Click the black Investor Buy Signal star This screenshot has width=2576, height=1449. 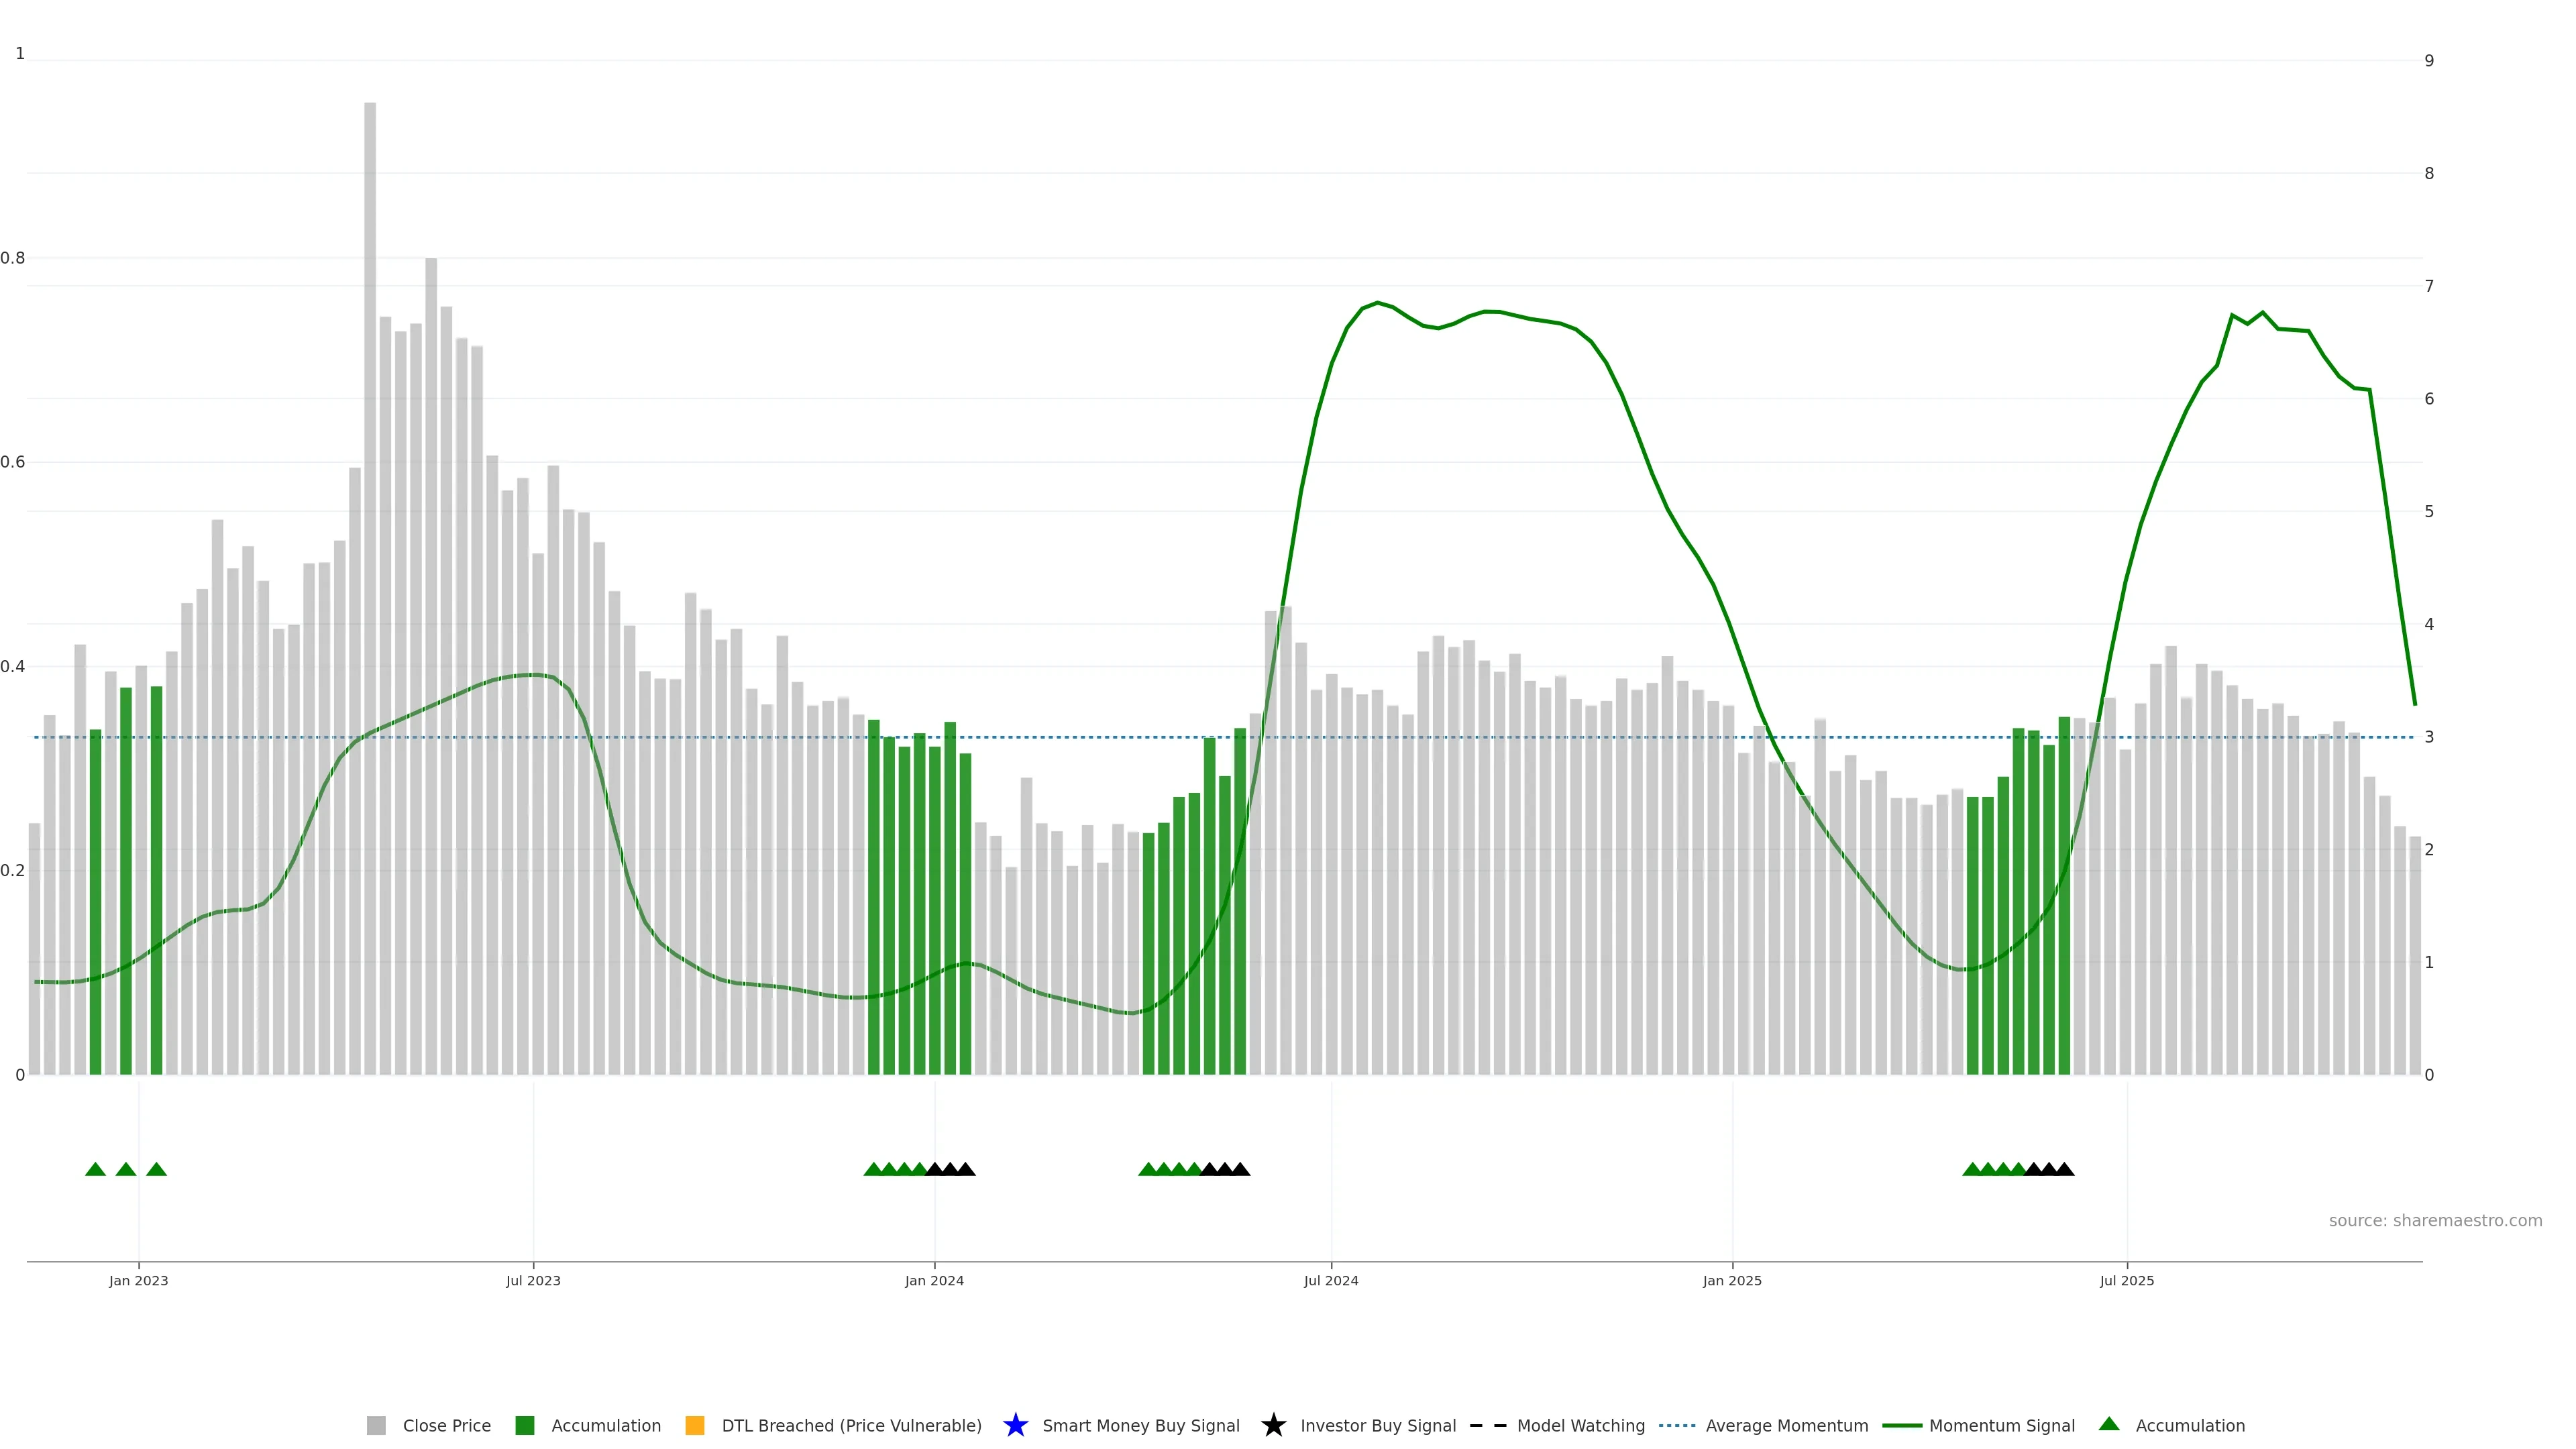coord(1273,1425)
